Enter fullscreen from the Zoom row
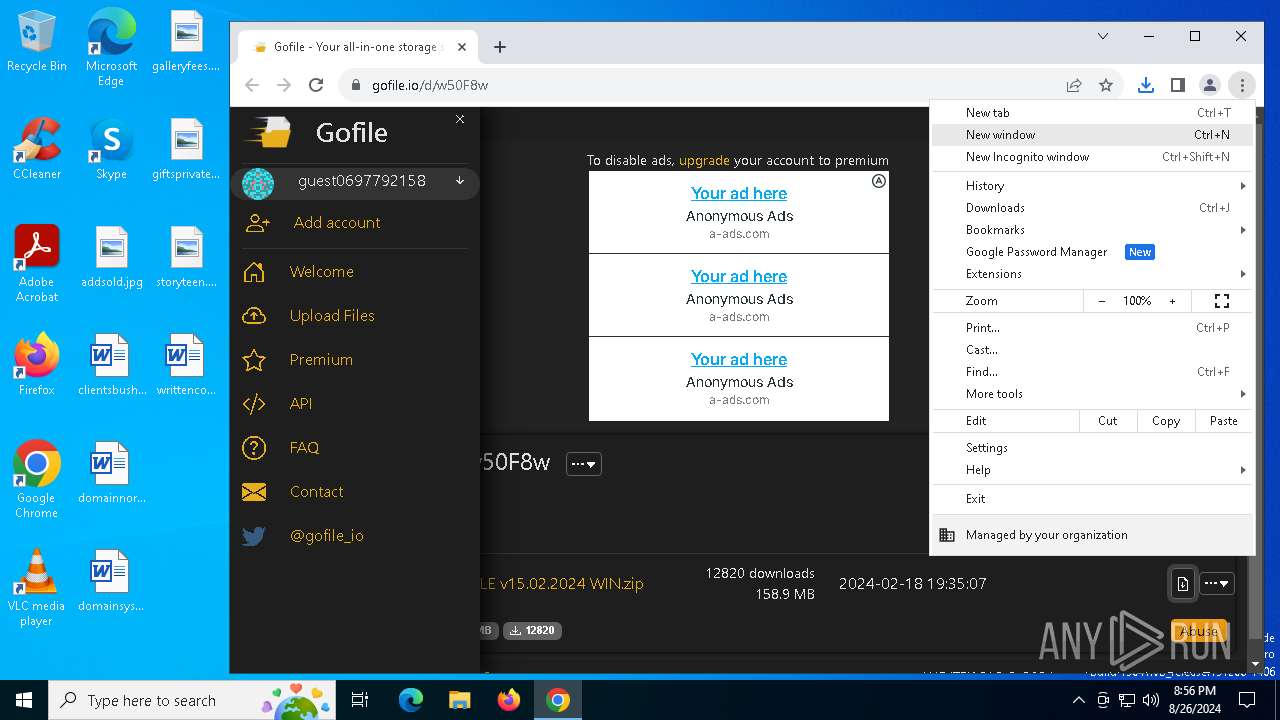Viewport: 1280px width, 720px height. 1221,301
